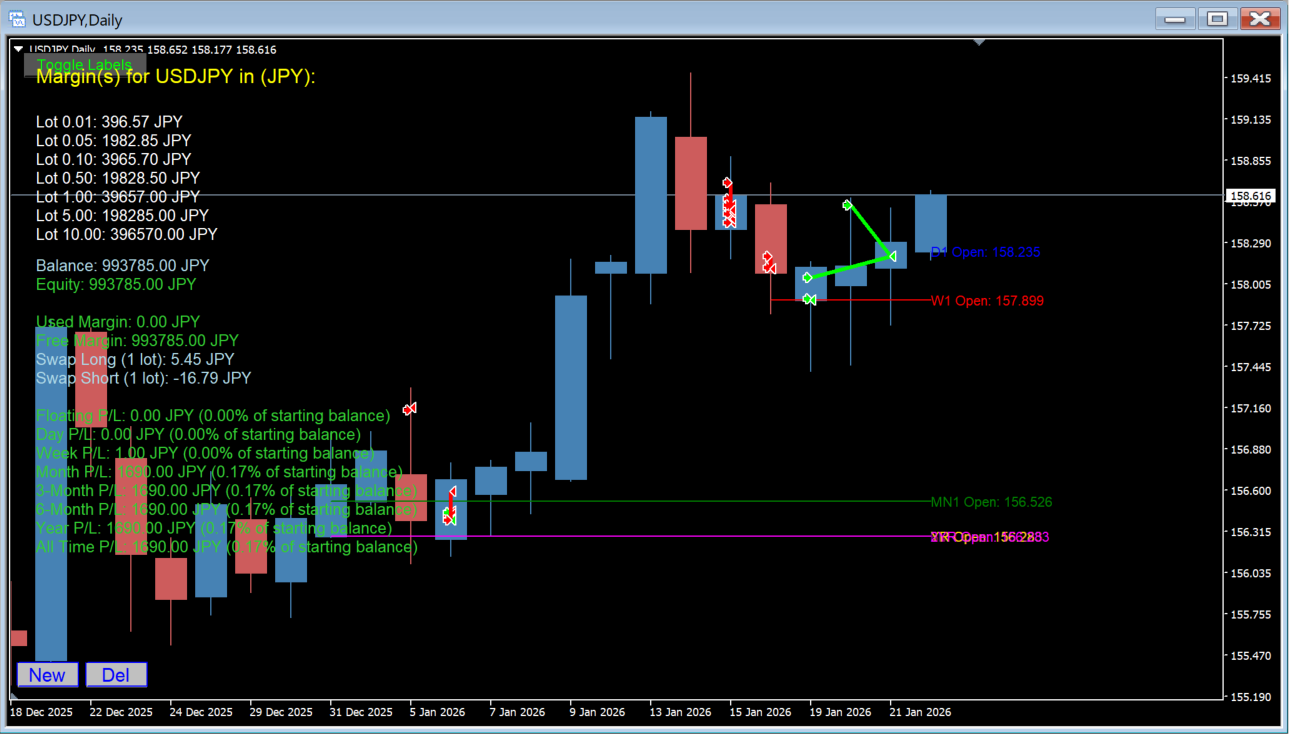
Task: Maximize the USDJPY chart window
Action: [1216, 19]
